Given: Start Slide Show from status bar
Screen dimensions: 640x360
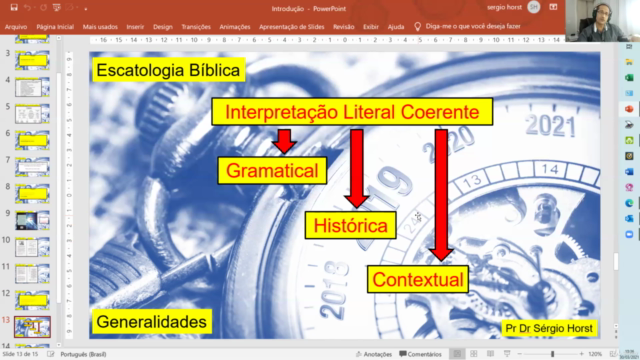Looking at the screenshot, I should tap(507, 354).
